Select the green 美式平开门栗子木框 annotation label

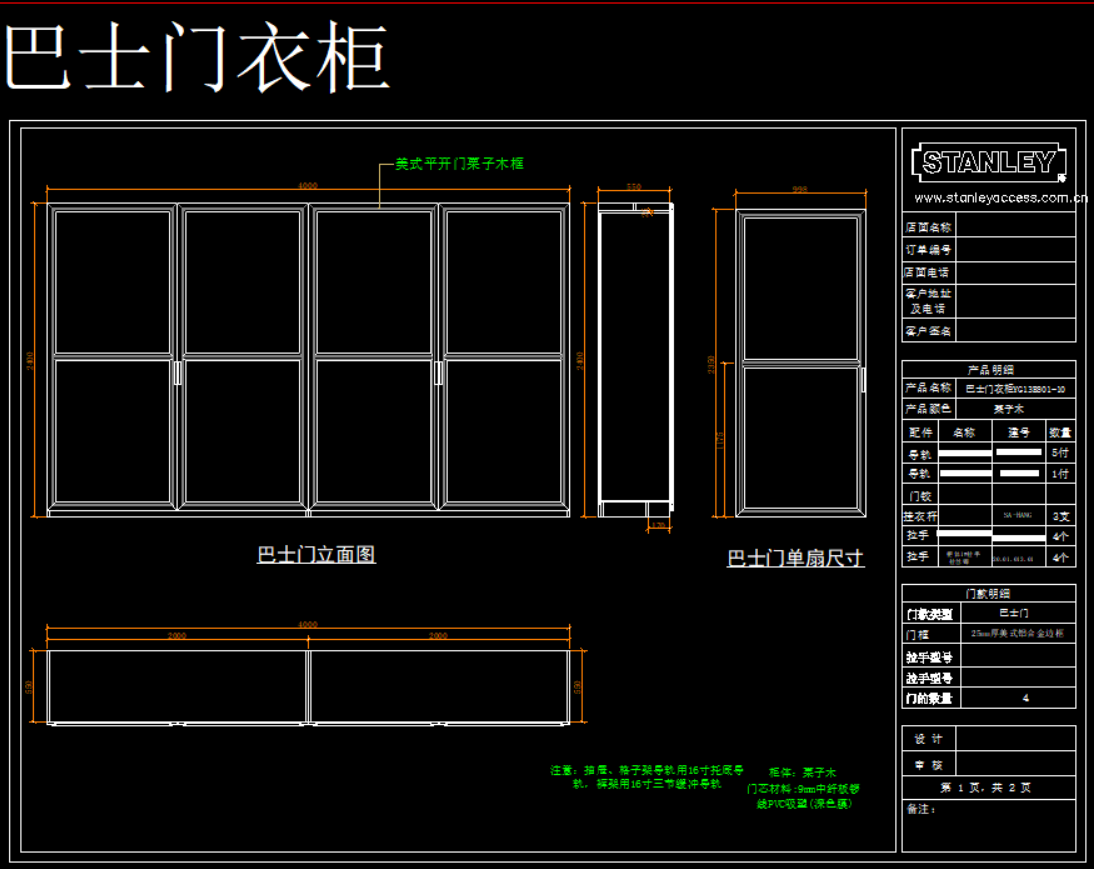click(459, 164)
